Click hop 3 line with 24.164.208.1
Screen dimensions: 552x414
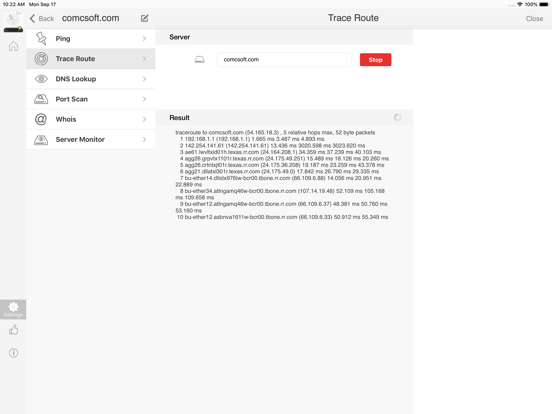pos(280,152)
